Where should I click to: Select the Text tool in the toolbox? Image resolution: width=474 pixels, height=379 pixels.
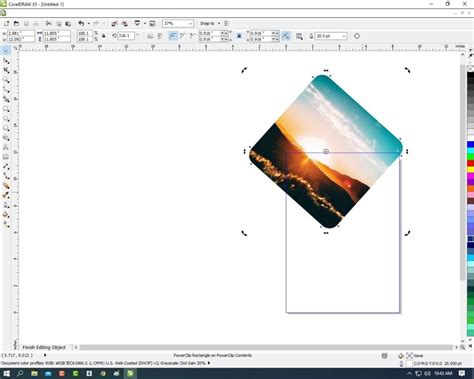[6, 147]
